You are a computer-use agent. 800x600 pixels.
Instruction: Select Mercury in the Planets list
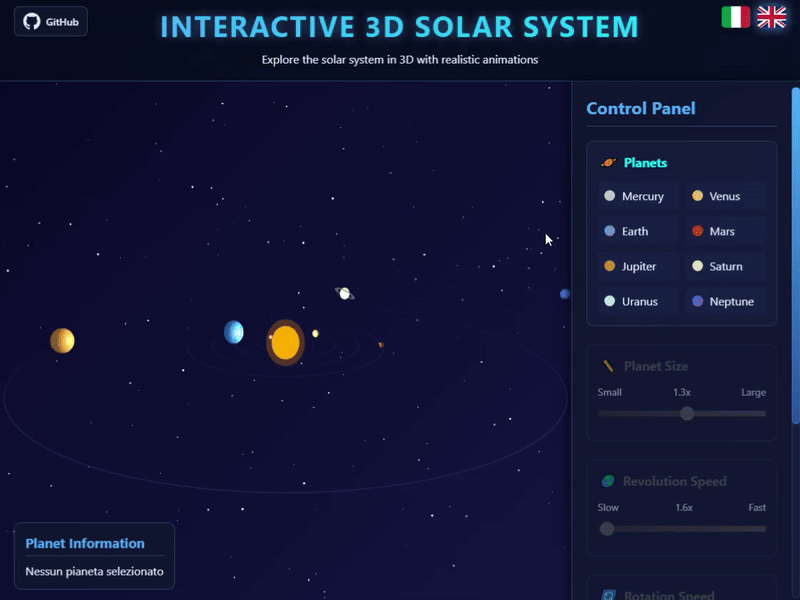click(x=638, y=196)
